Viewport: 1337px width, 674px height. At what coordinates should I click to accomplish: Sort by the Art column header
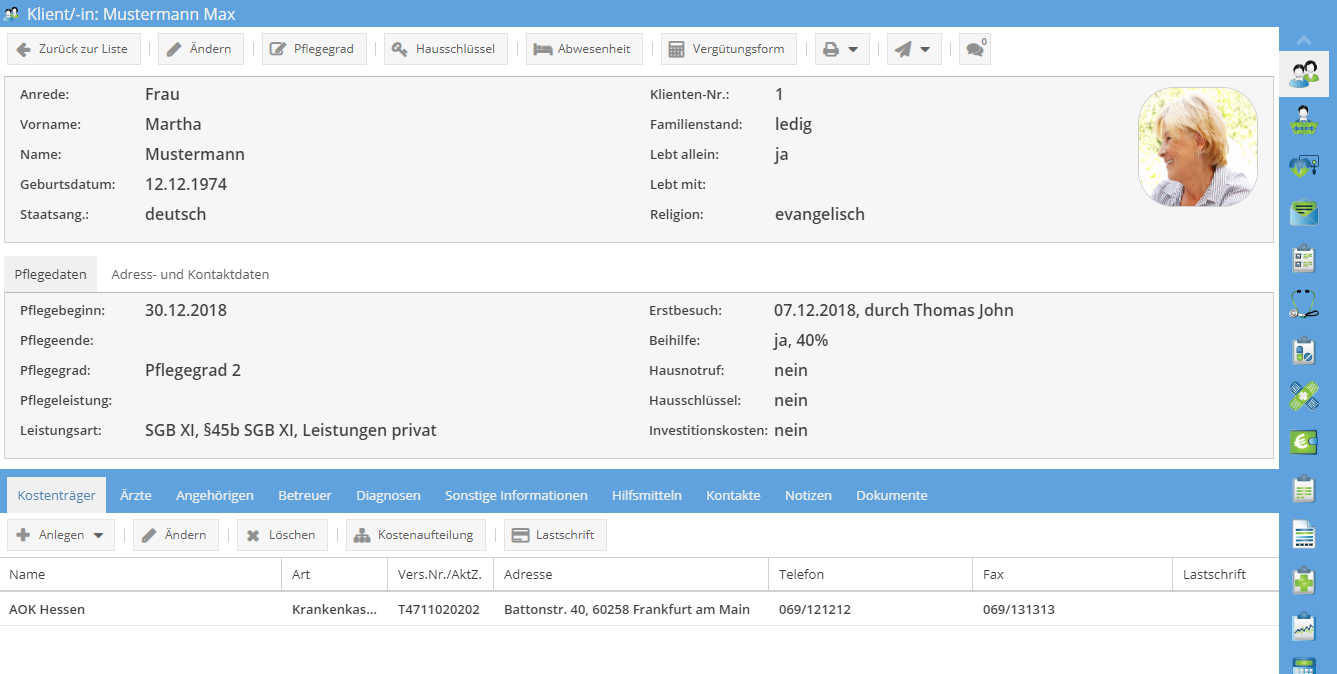334,575
